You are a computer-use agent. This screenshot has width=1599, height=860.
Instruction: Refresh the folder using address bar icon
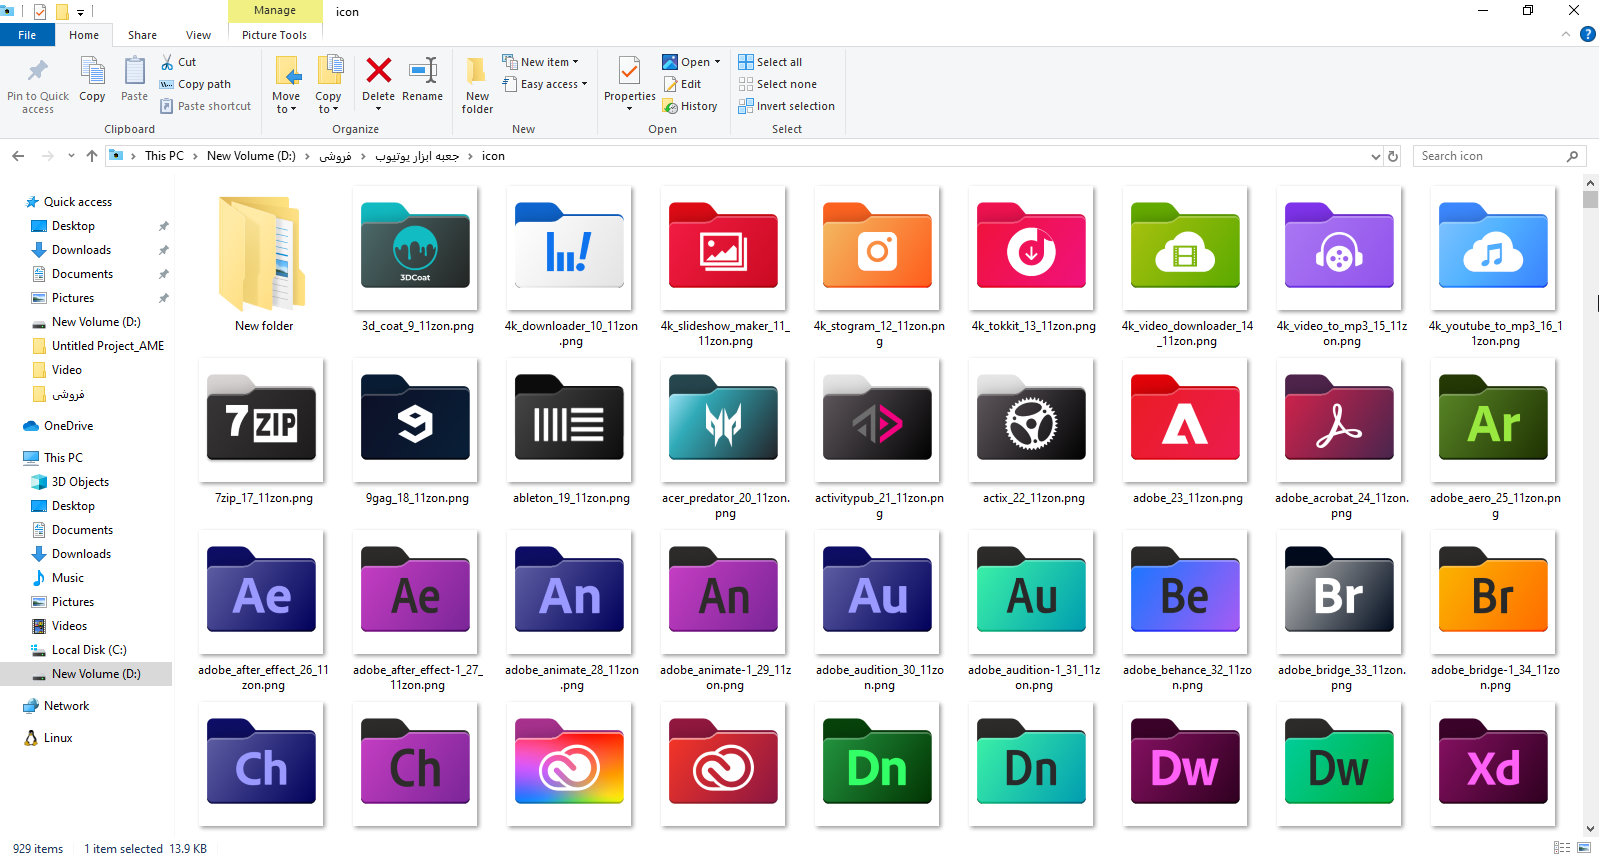1392,156
